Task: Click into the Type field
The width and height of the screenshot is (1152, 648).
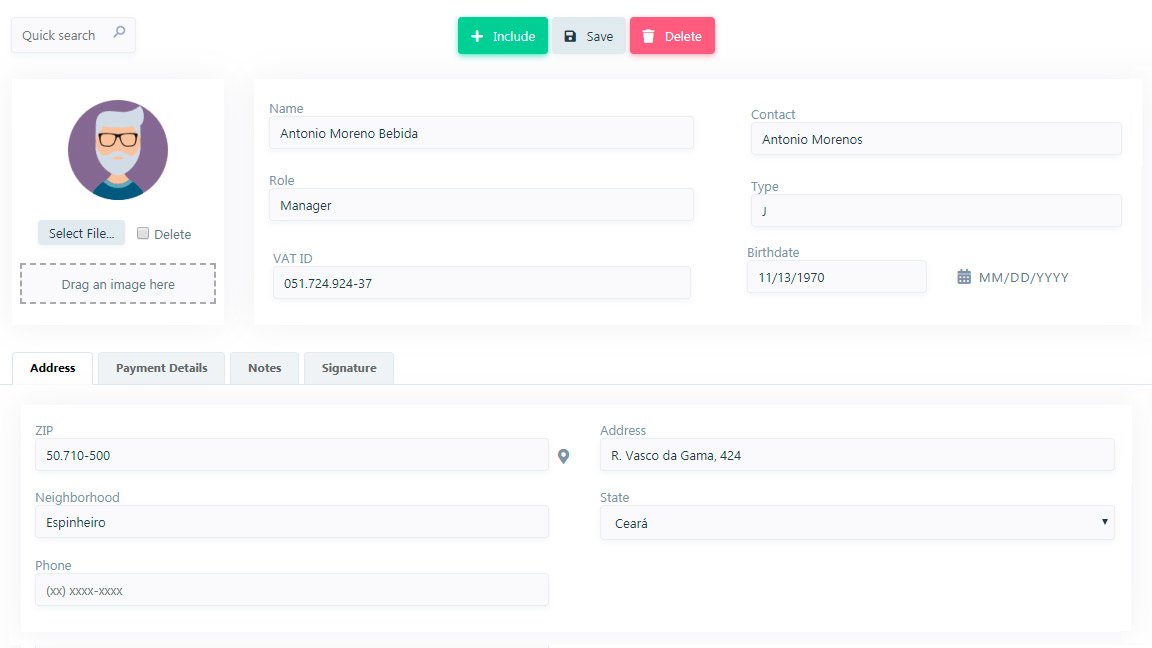Action: 935,211
